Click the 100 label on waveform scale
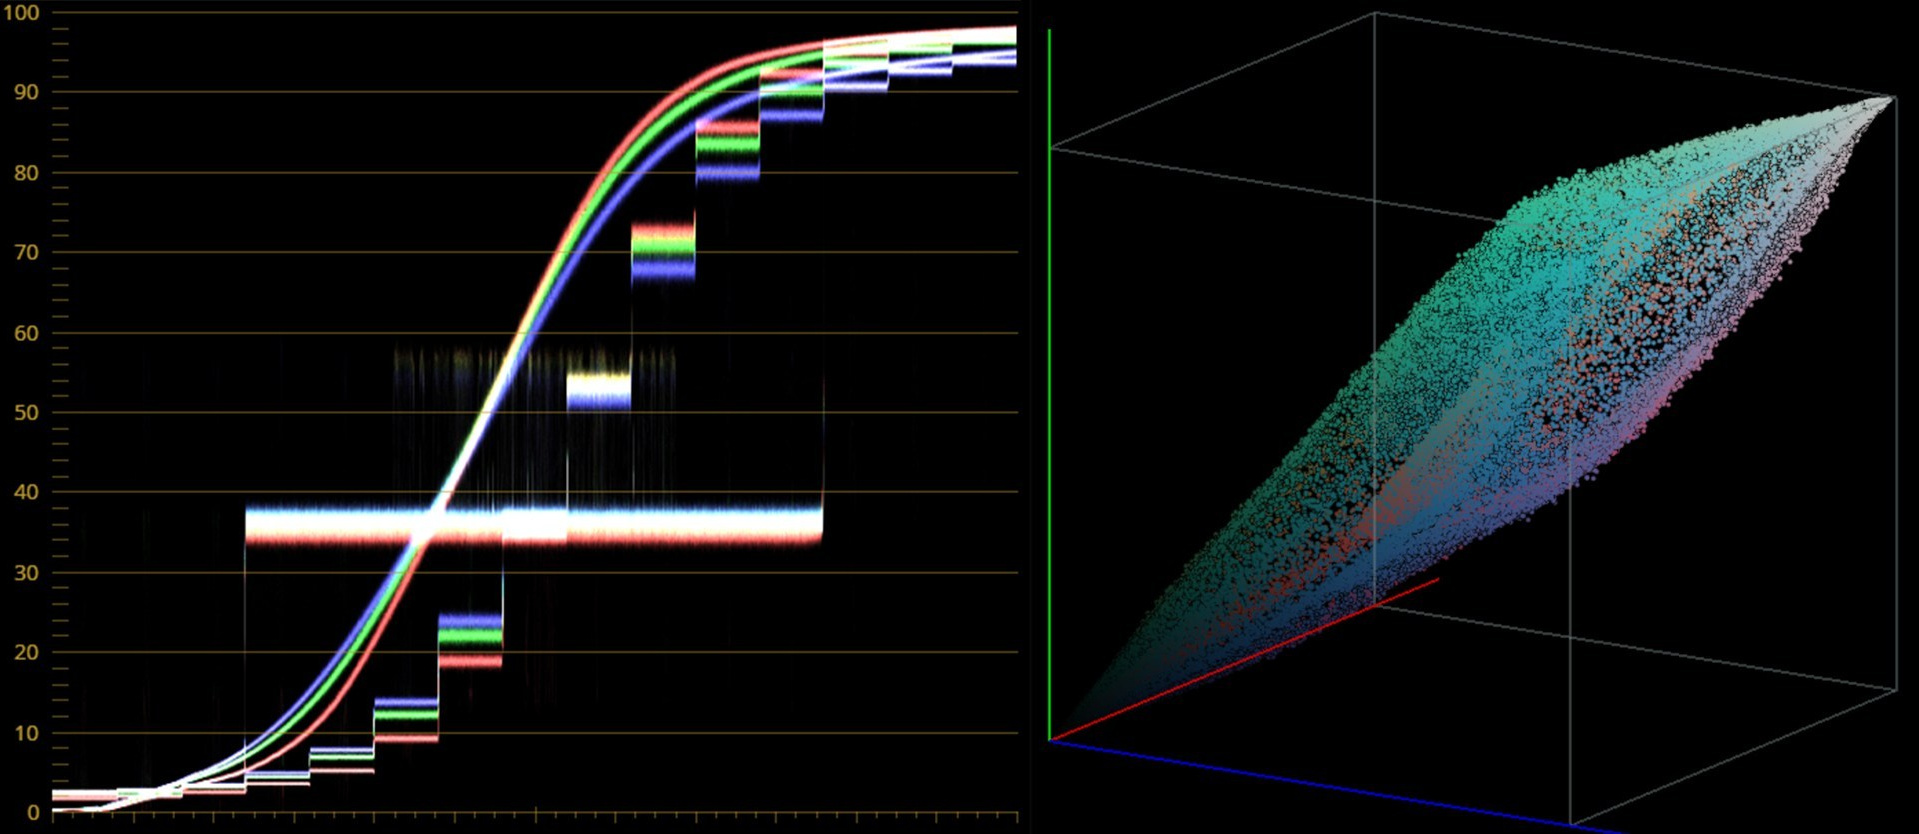The image size is (1919, 834). (x=20, y=13)
